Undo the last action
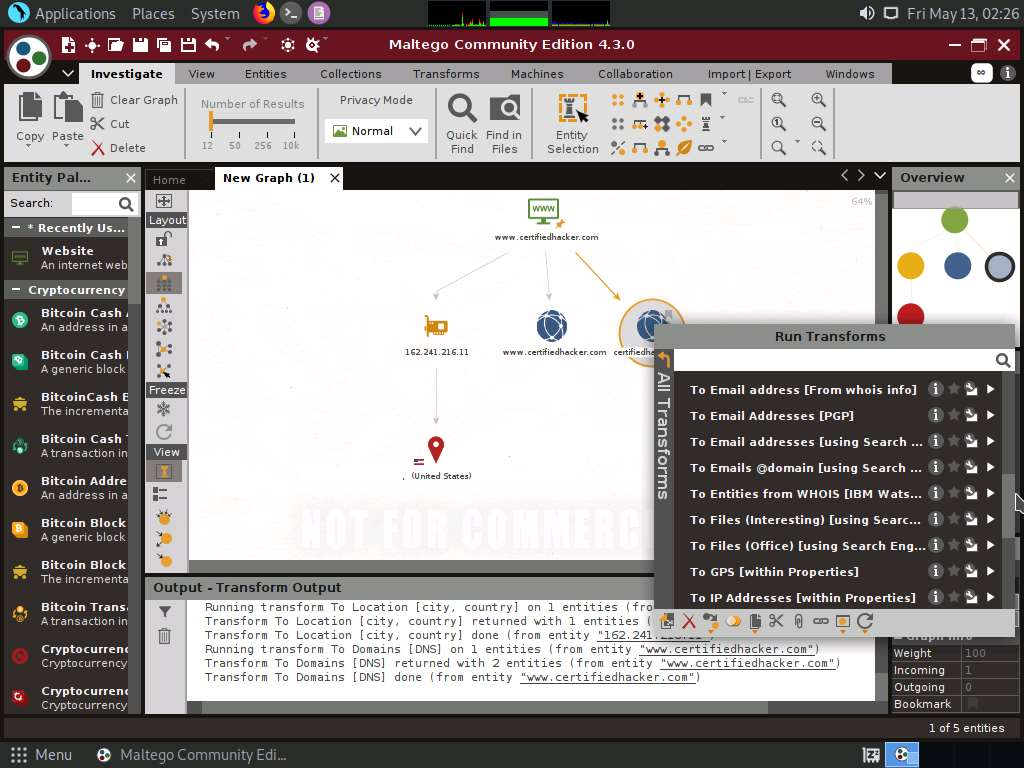 (212, 44)
